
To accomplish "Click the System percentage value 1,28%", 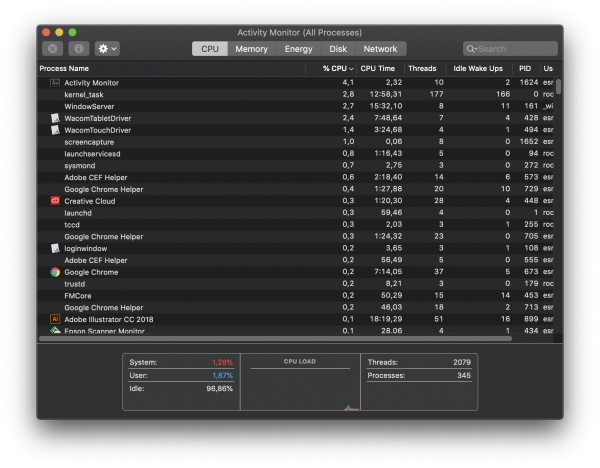I will click(222, 362).
